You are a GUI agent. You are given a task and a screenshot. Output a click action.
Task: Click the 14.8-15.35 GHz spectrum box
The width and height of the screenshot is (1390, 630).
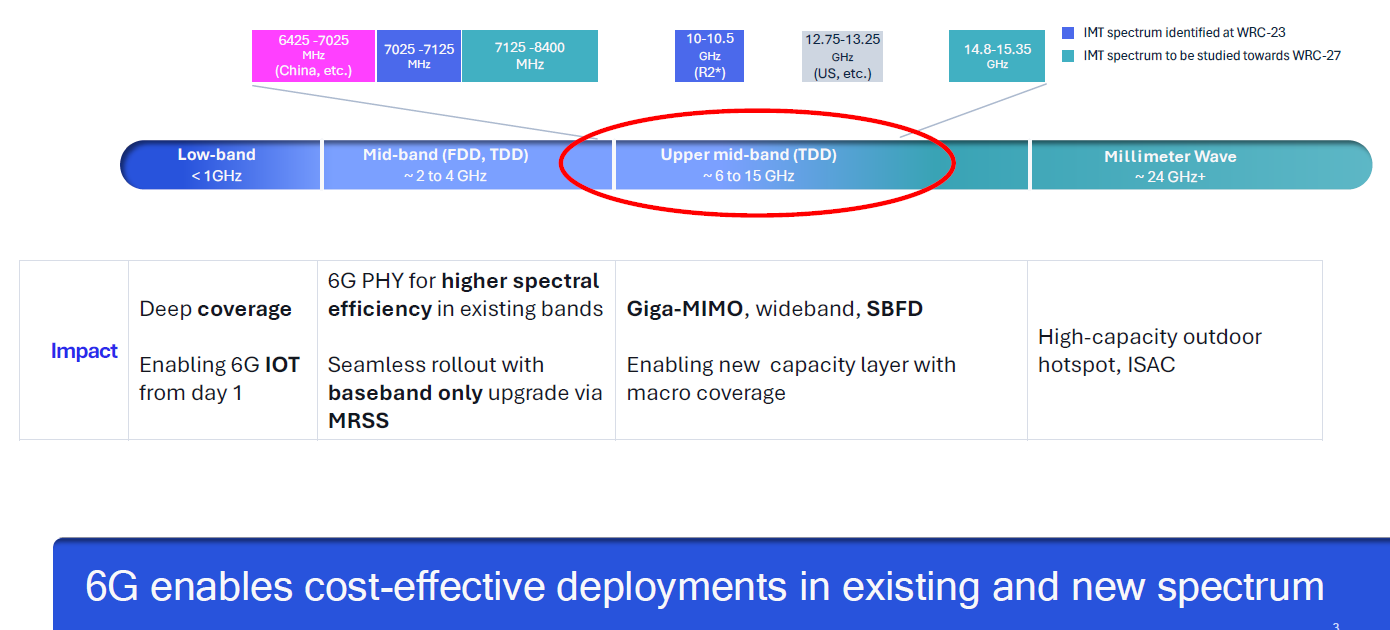[x=997, y=56]
